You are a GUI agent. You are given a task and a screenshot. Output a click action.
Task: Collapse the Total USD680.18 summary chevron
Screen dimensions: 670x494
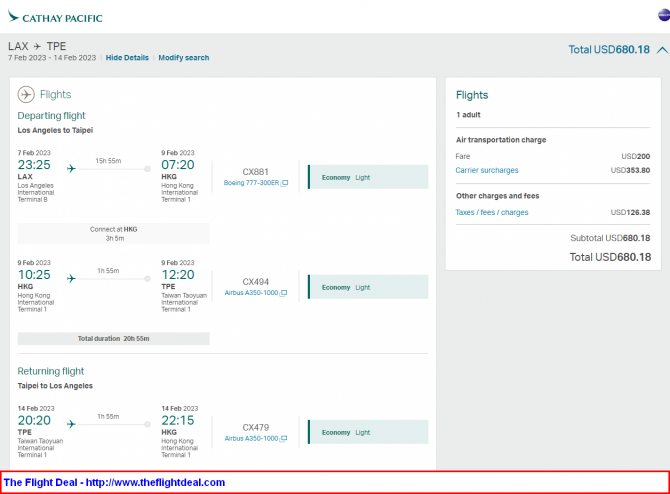click(662, 50)
